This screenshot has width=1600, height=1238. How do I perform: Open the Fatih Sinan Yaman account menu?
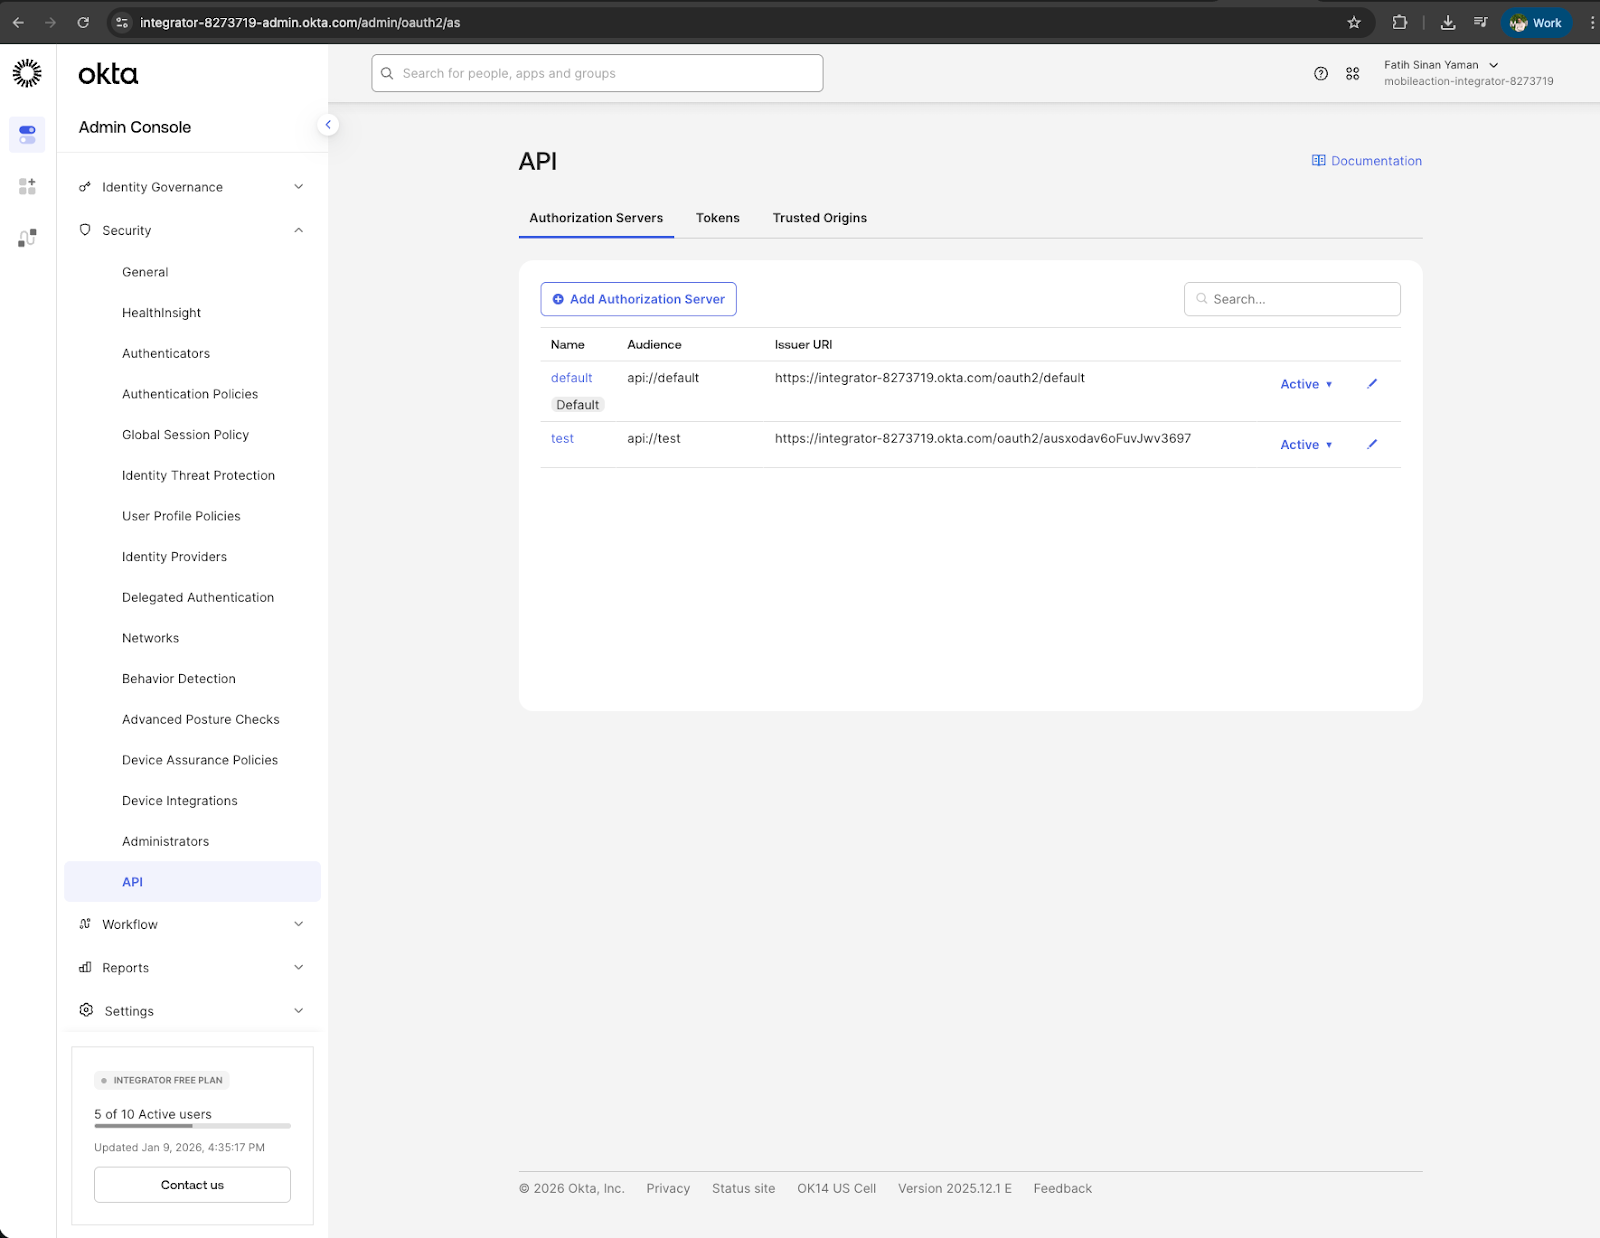(x=1441, y=65)
